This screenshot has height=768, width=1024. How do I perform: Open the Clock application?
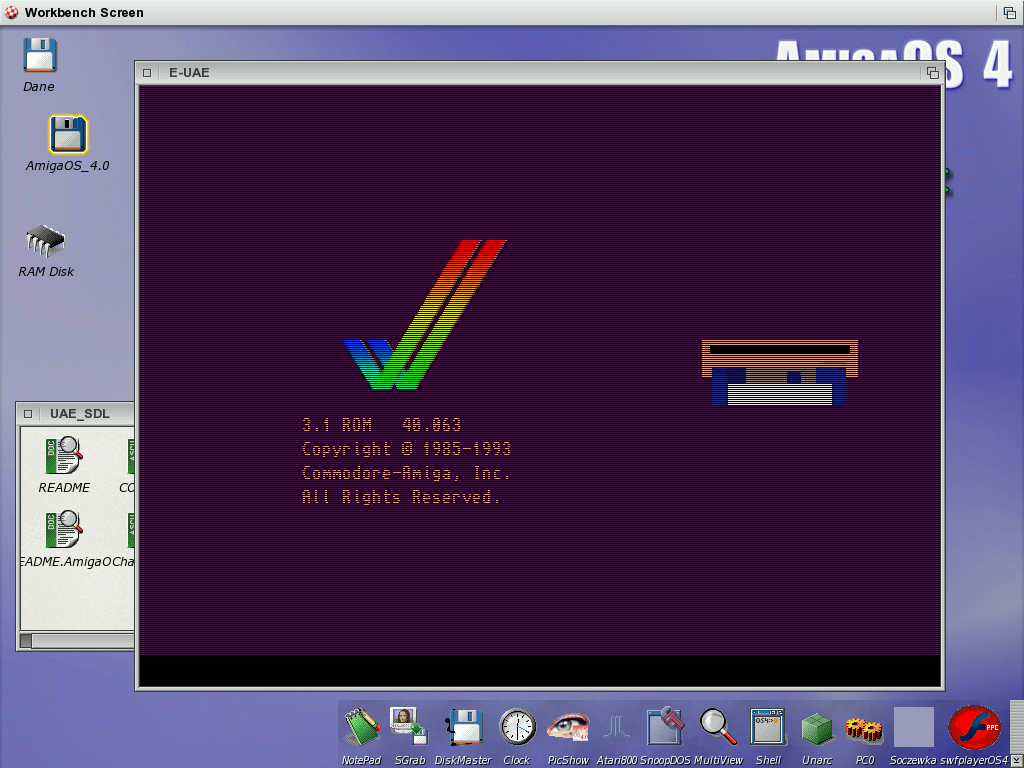click(517, 727)
